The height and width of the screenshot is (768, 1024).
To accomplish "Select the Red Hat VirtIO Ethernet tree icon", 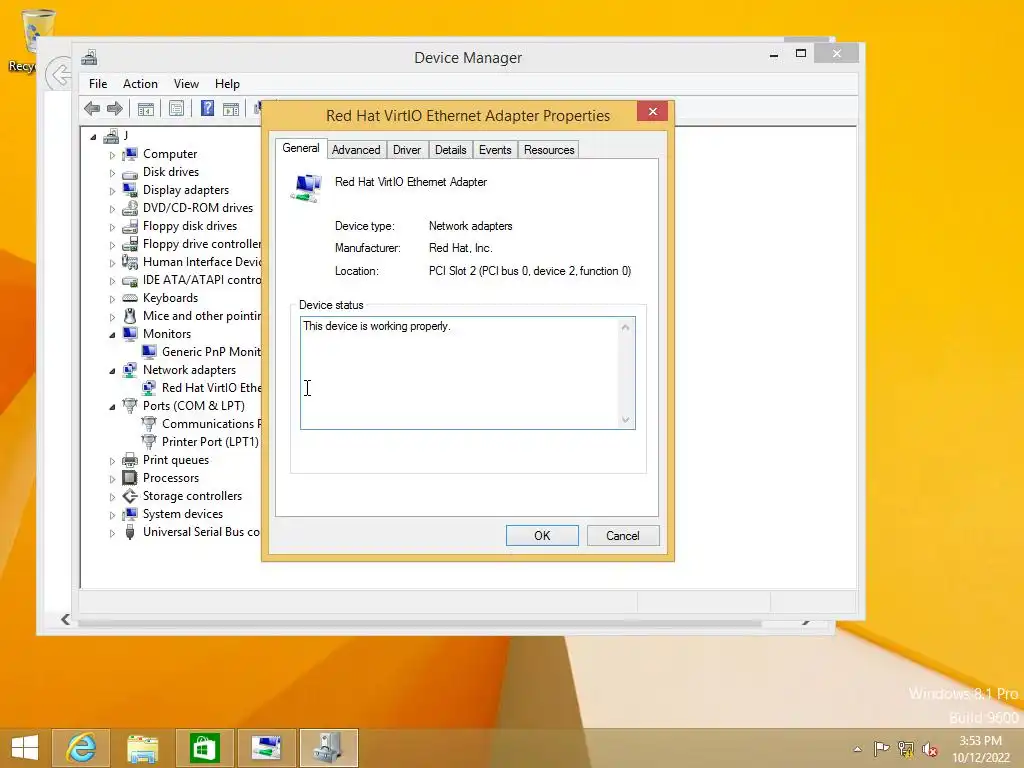I will click(149, 388).
